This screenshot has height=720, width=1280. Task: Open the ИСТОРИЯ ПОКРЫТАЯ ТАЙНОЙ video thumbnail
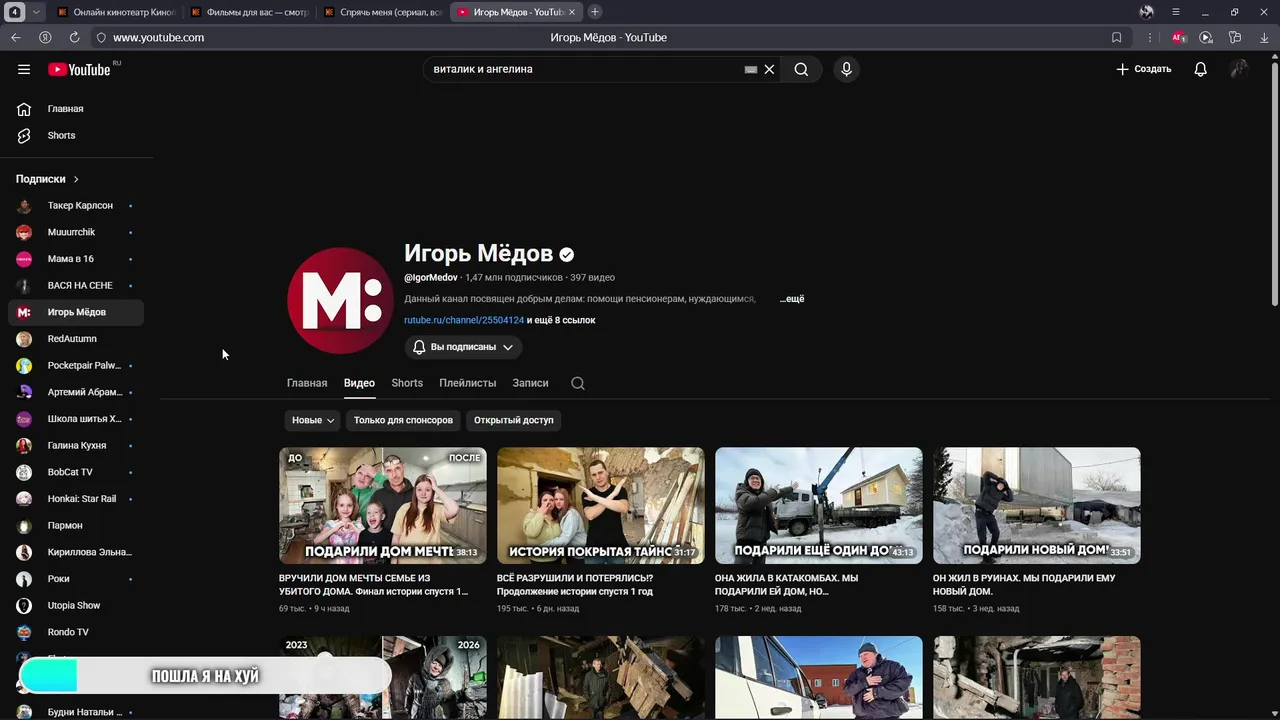[601, 505]
